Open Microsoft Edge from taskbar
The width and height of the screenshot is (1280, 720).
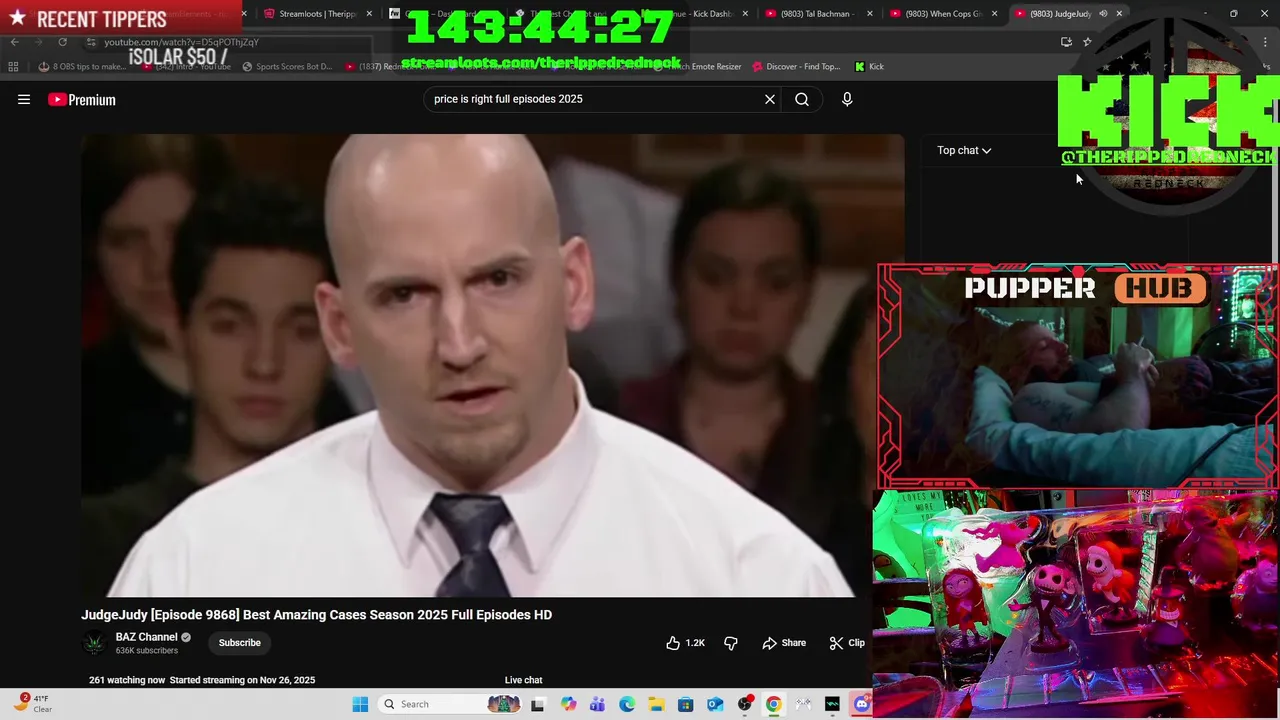click(x=627, y=704)
